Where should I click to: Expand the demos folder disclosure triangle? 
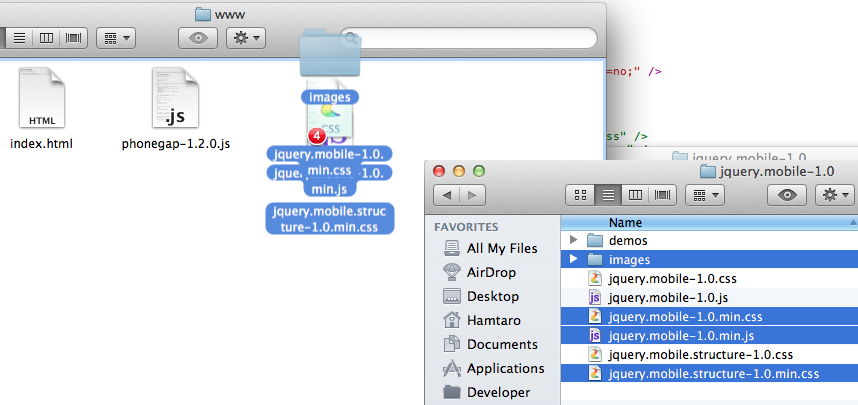click(573, 240)
